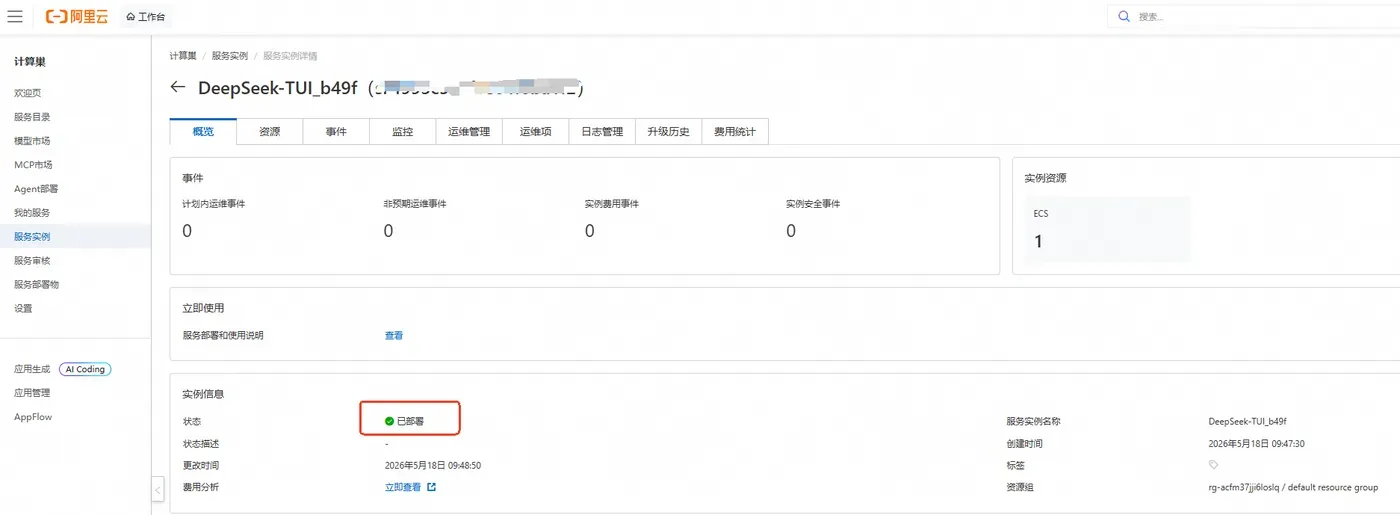
Task: Open 应用生成 in the sidebar
Action: coord(32,369)
